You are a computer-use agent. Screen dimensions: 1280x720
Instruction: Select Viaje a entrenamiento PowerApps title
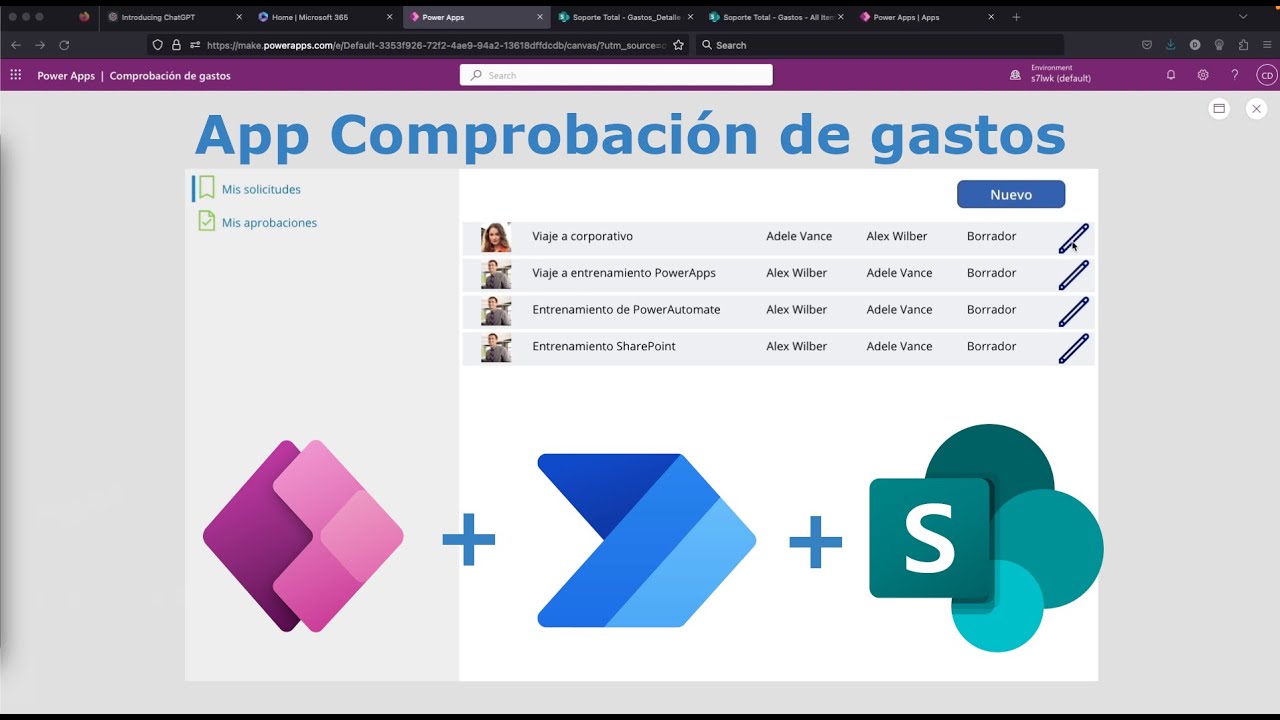624,273
